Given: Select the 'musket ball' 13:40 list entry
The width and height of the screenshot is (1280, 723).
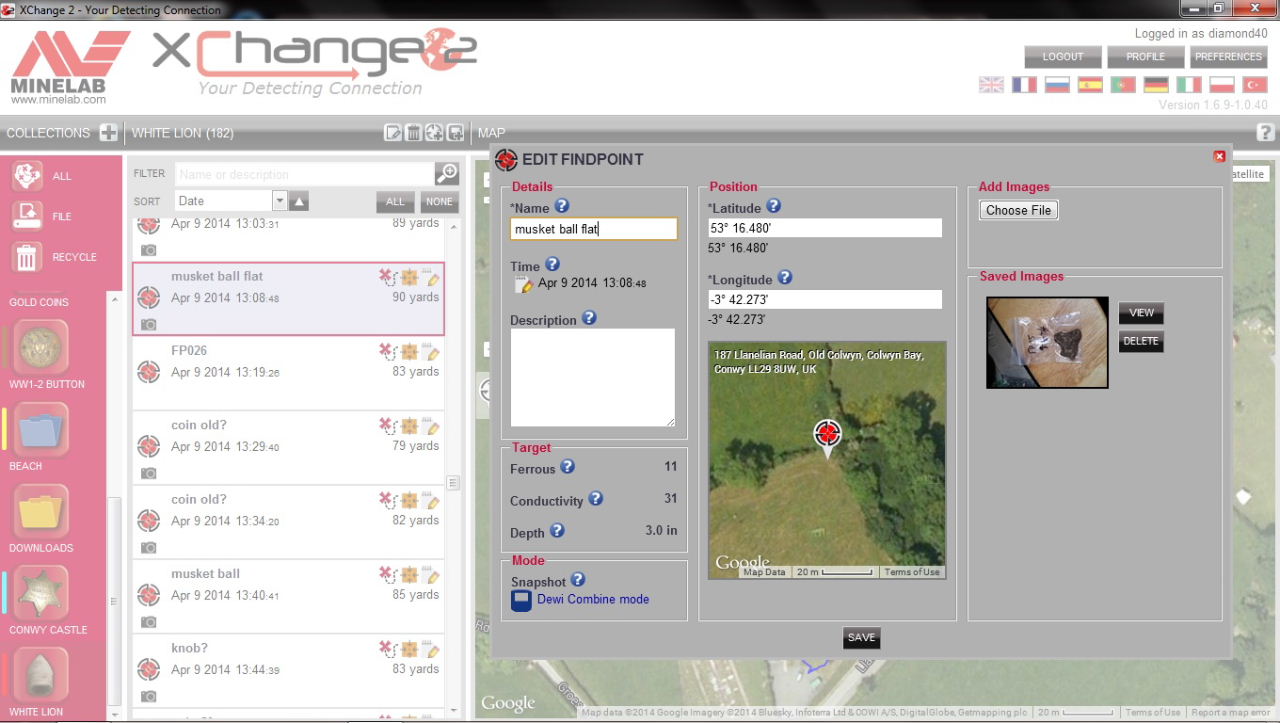Looking at the screenshot, I should tap(289, 596).
